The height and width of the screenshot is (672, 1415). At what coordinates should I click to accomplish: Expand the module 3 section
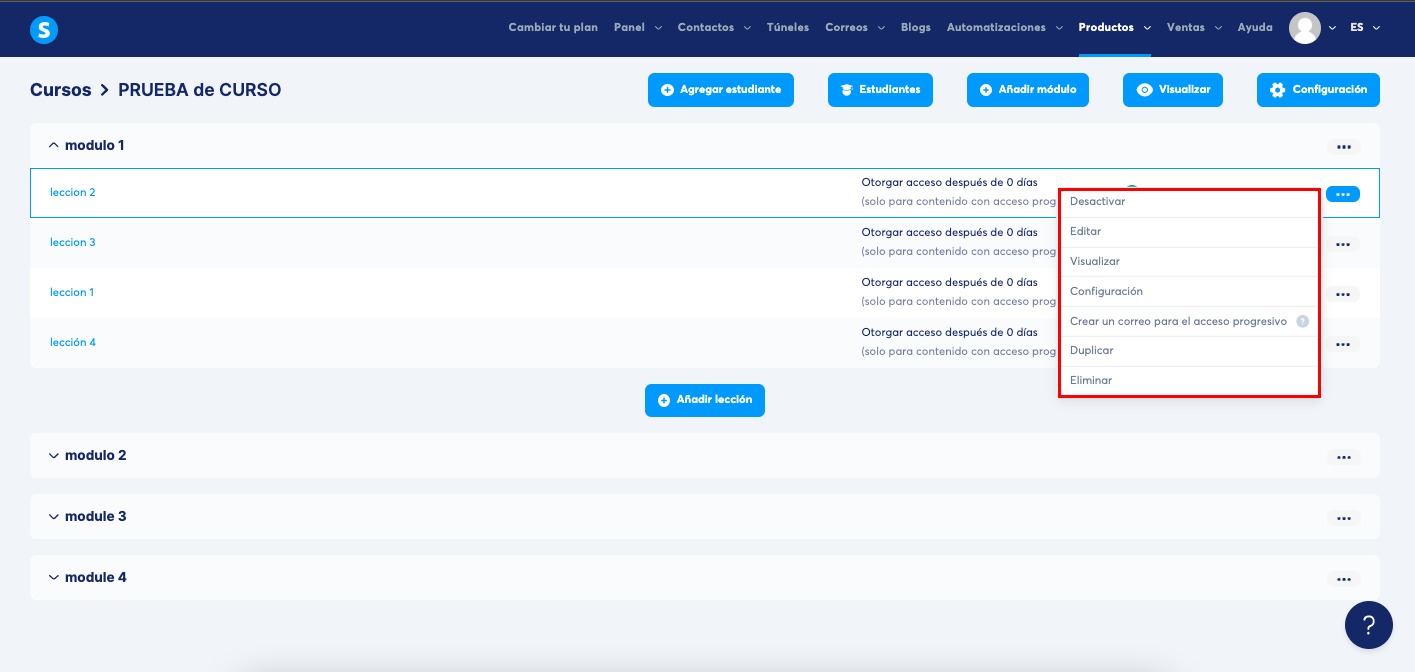tap(54, 517)
